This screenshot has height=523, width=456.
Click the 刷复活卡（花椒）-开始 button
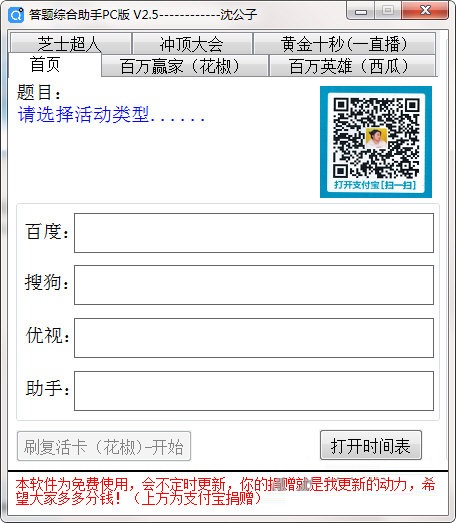(x=104, y=446)
